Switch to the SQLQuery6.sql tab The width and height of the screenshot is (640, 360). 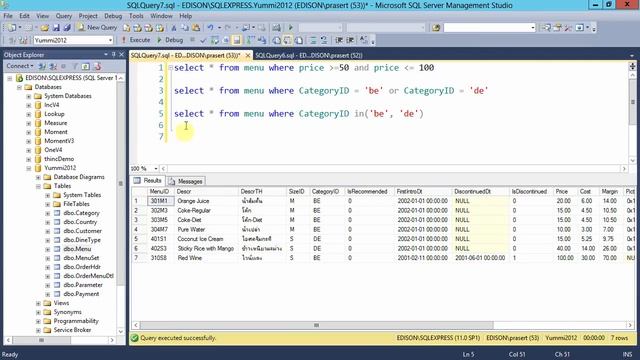tap(309, 56)
